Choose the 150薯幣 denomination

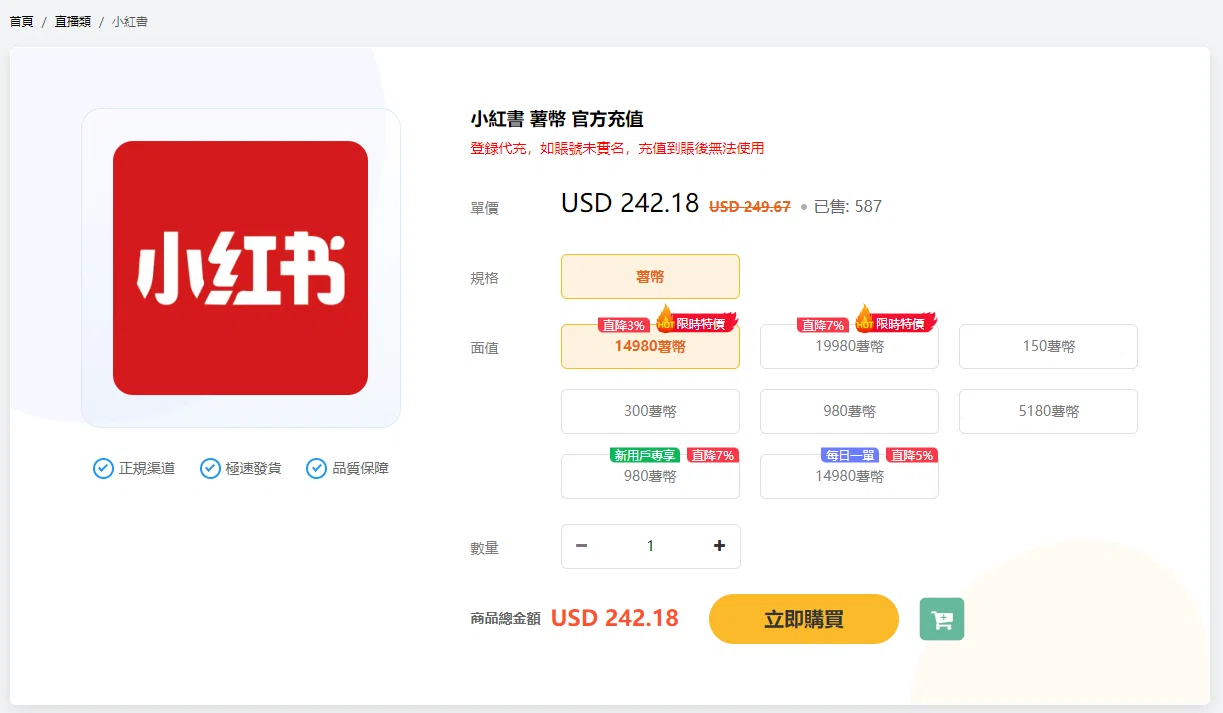(1048, 347)
